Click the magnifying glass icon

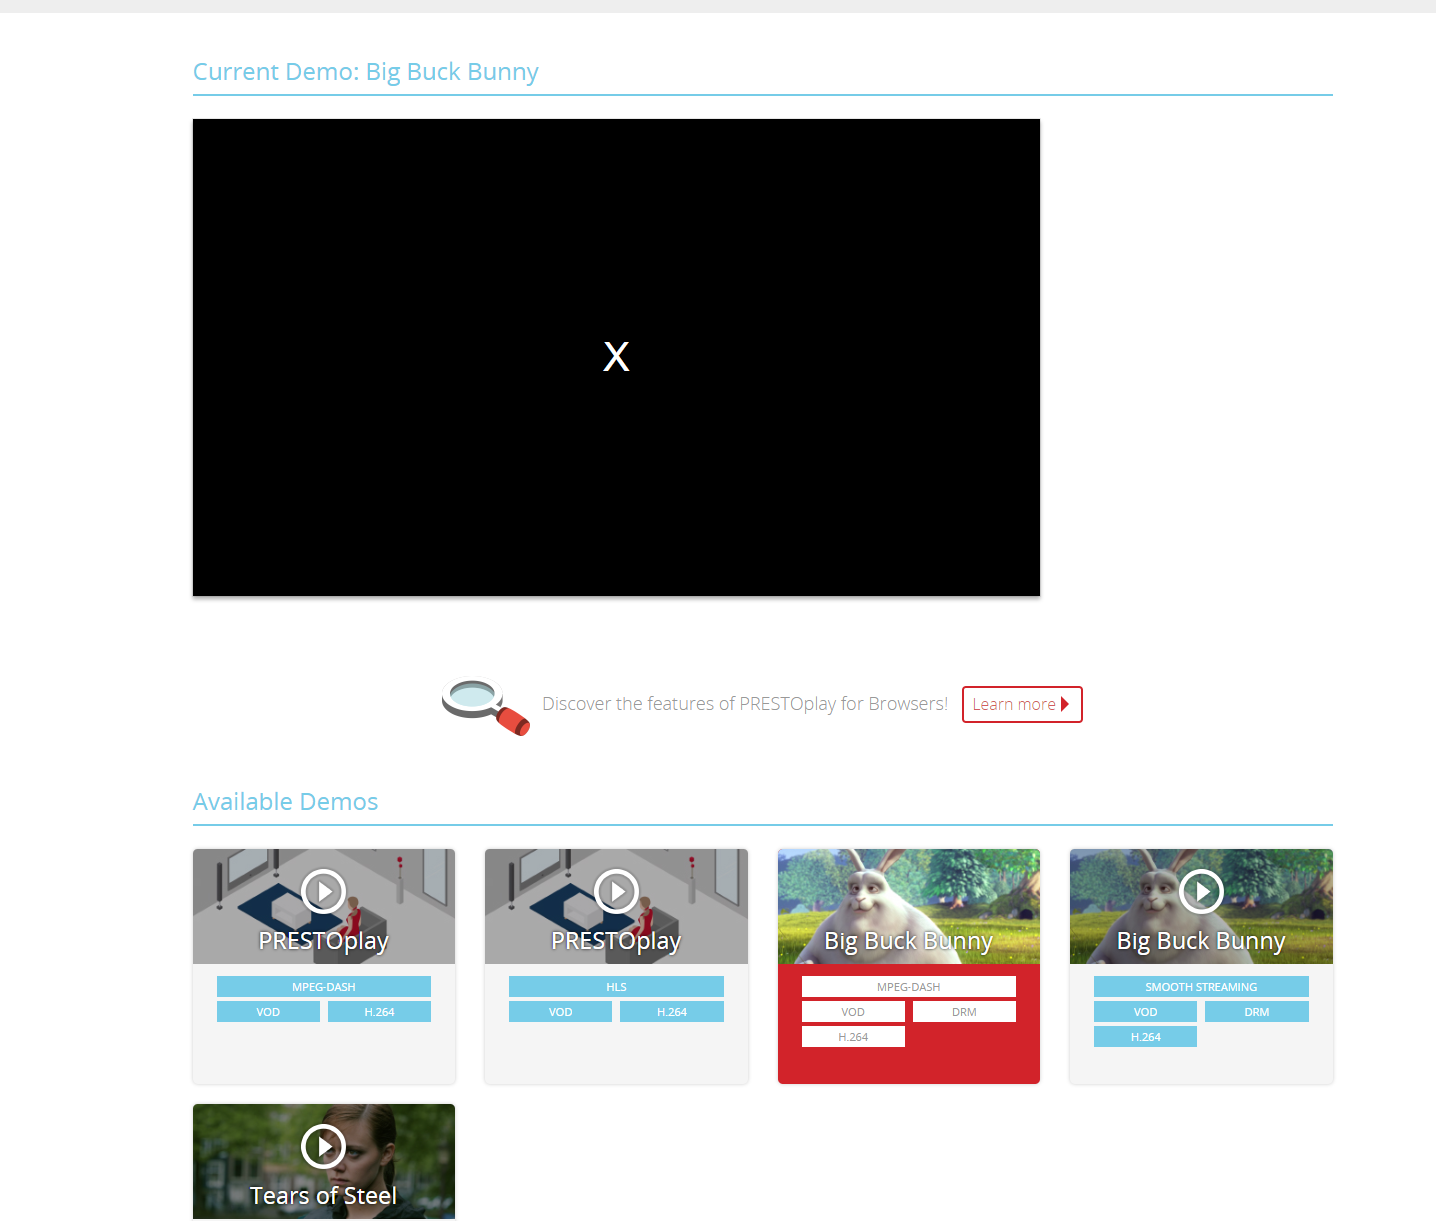pyautogui.click(x=485, y=706)
